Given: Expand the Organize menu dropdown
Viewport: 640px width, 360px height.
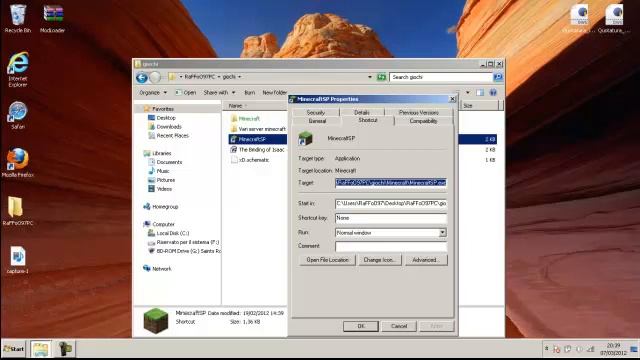Looking at the screenshot, I should click(153, 93).
